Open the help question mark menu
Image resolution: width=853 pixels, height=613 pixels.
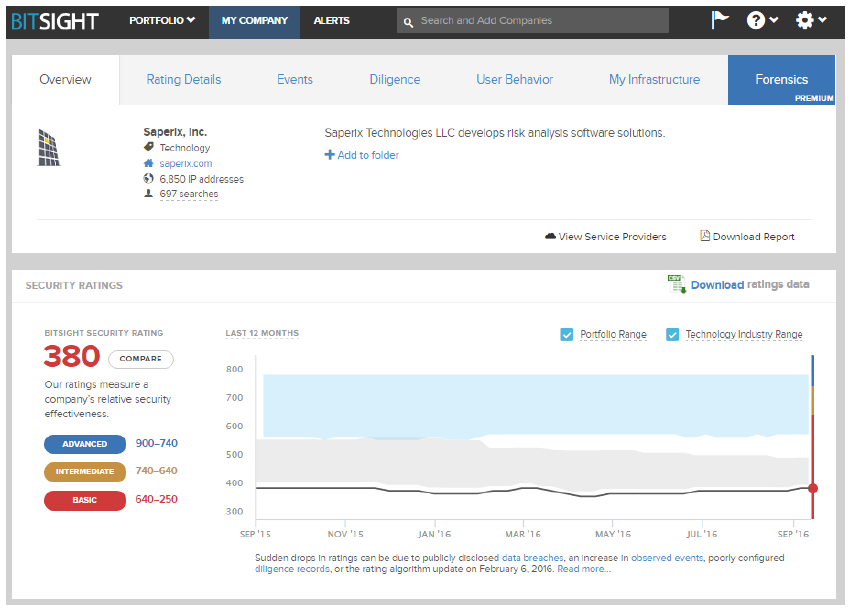point(762,21)
